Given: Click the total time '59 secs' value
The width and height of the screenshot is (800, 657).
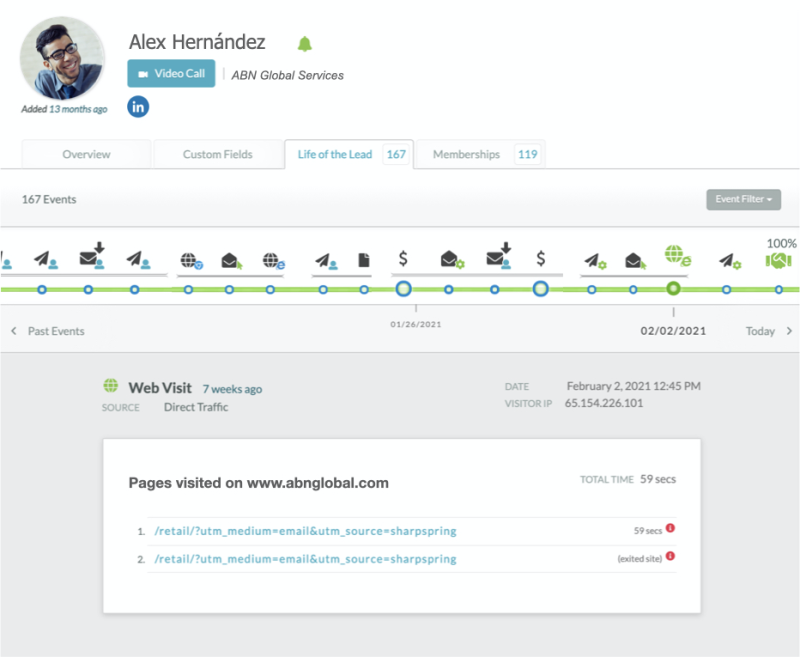Looking at the screenshot, I should point(658,479).
